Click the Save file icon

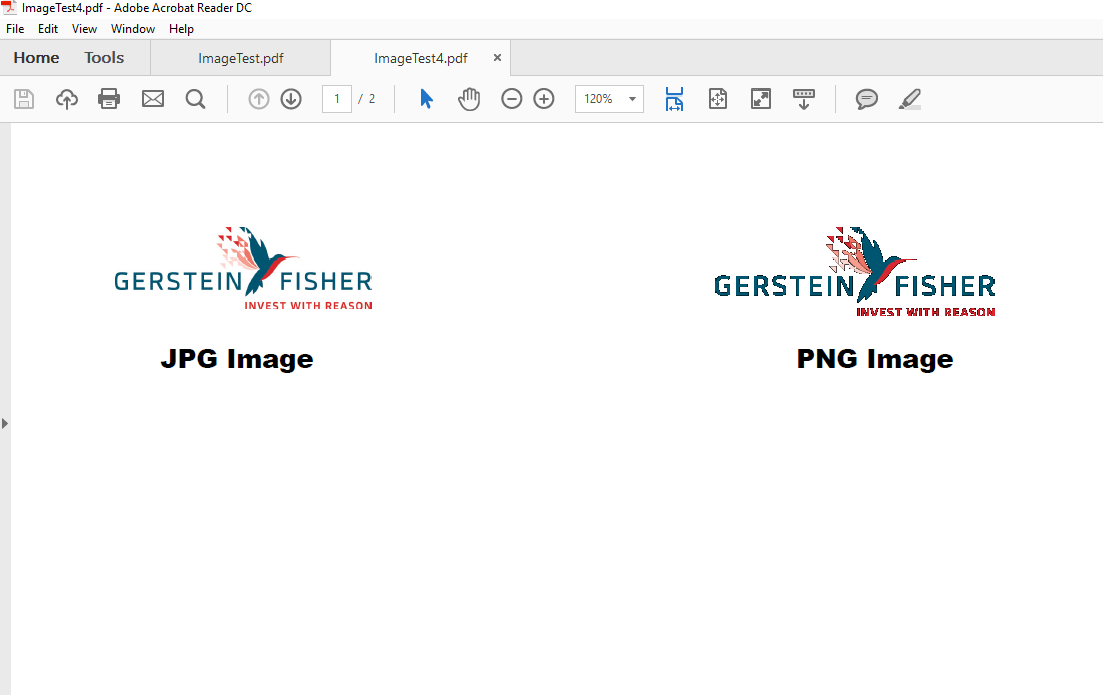[x=24, y=99]
